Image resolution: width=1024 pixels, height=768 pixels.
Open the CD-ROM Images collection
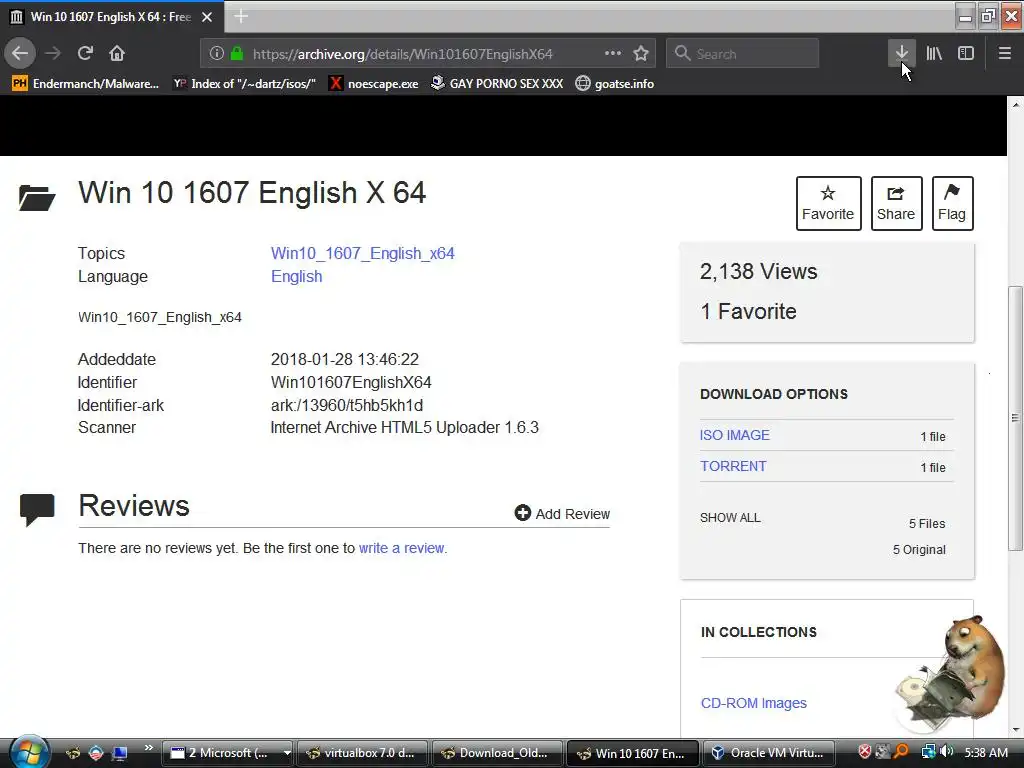click(x=754, y=703)
